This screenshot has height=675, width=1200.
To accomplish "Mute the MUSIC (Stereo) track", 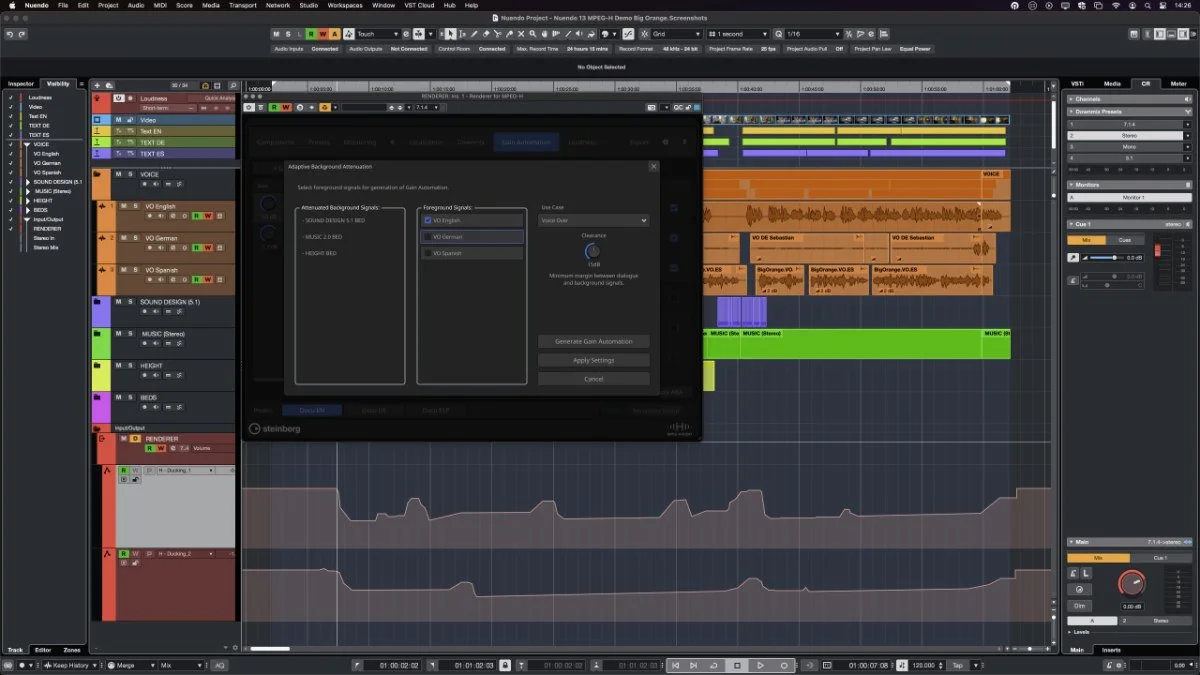I will coord(118,334).
